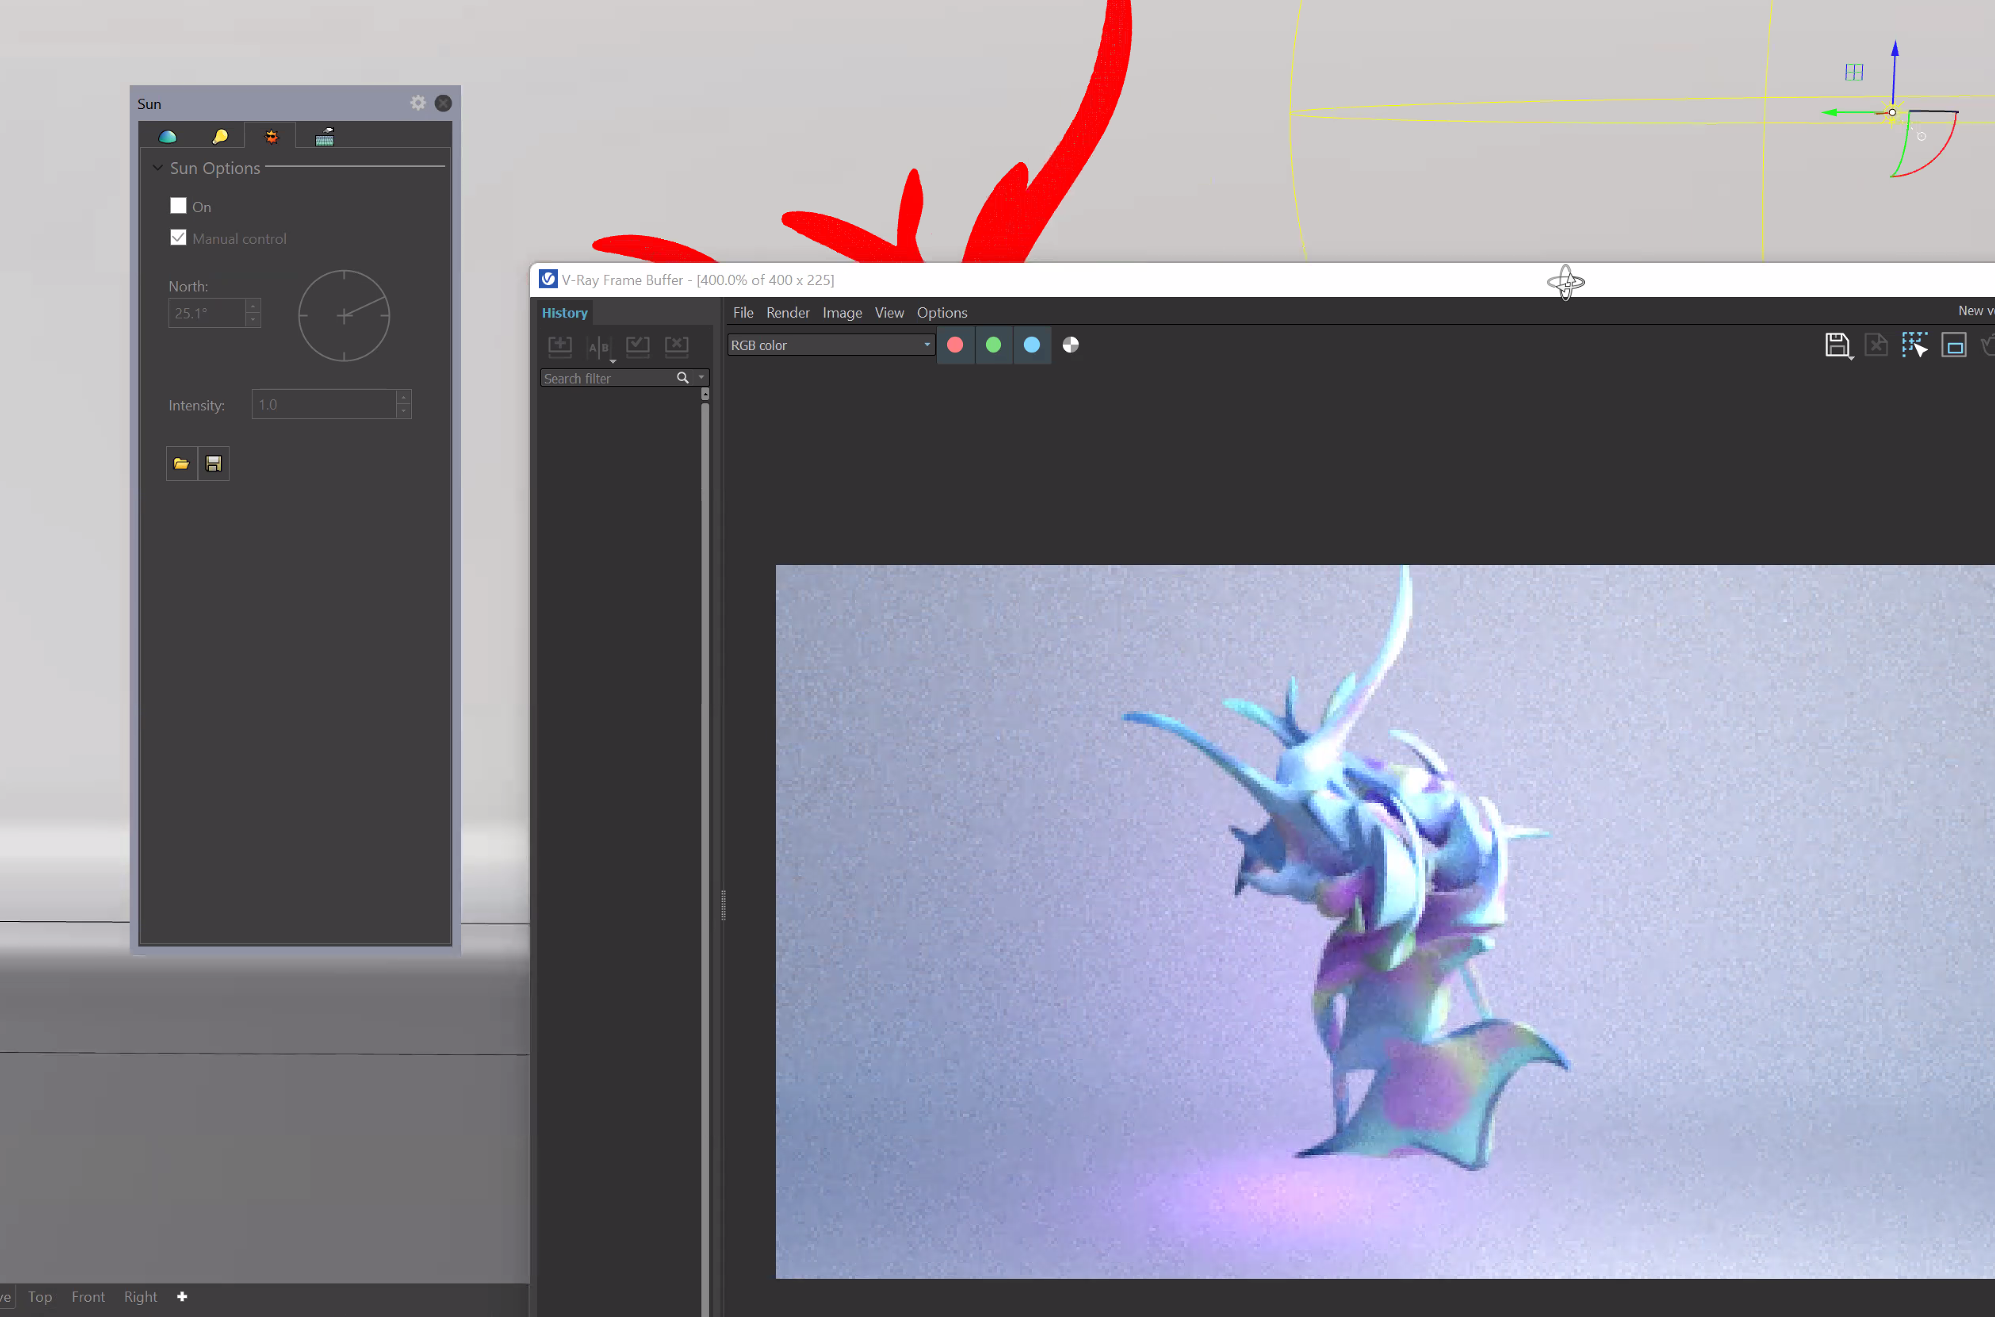
Task: Open the Render menu
Action: click(x=788, y=313)
